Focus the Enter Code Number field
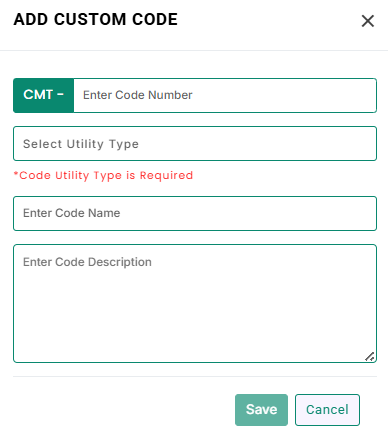 click(x=225, y=95)
